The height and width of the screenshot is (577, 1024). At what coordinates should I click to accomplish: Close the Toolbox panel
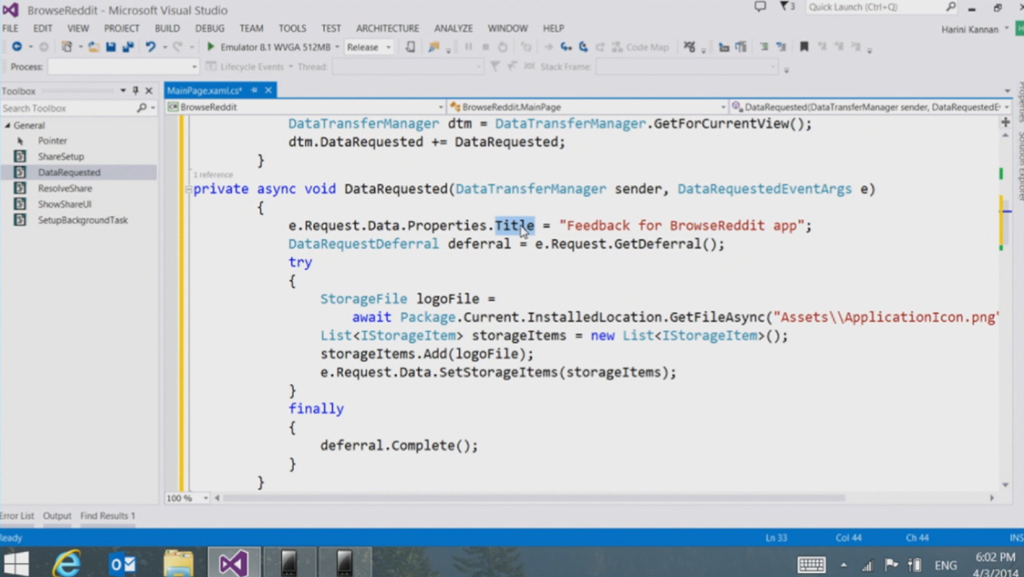[x=149, y=91]
